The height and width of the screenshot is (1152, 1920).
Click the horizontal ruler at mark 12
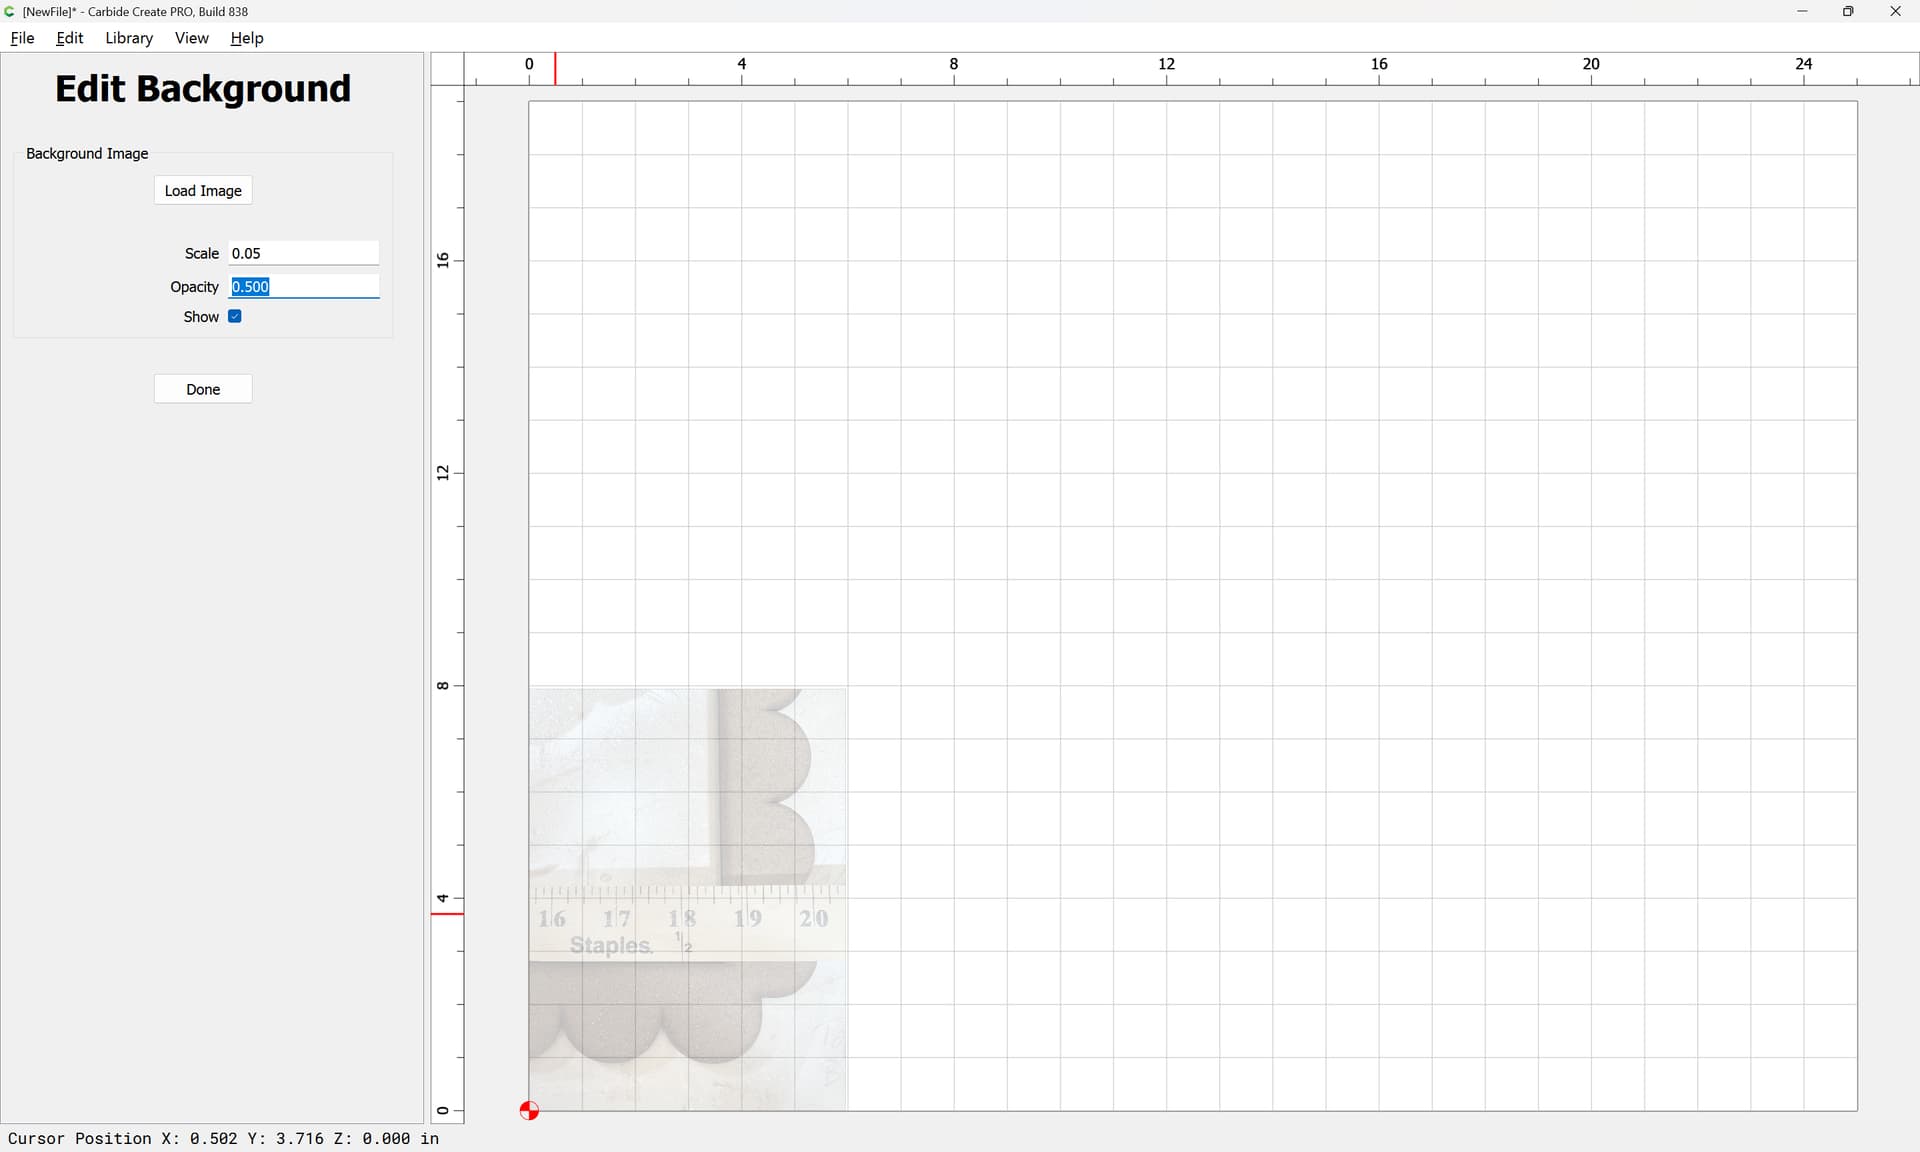pos(1166,68)
